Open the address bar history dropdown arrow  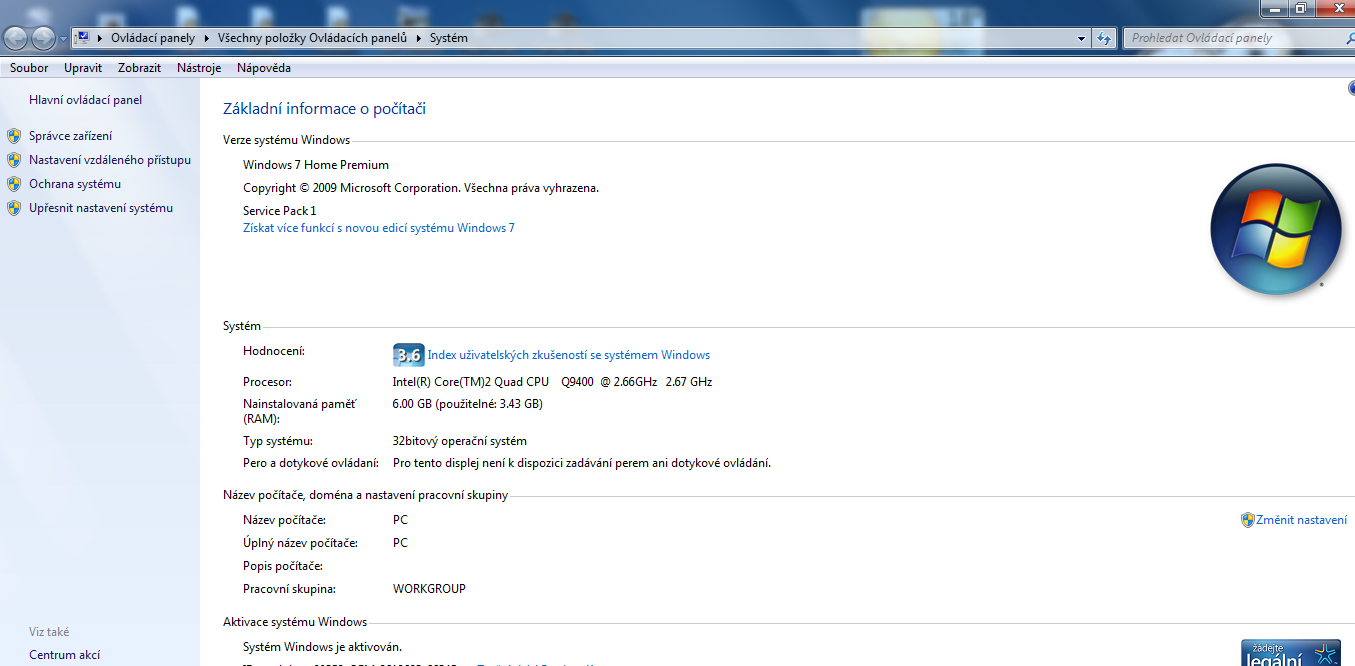point(1082,38)
